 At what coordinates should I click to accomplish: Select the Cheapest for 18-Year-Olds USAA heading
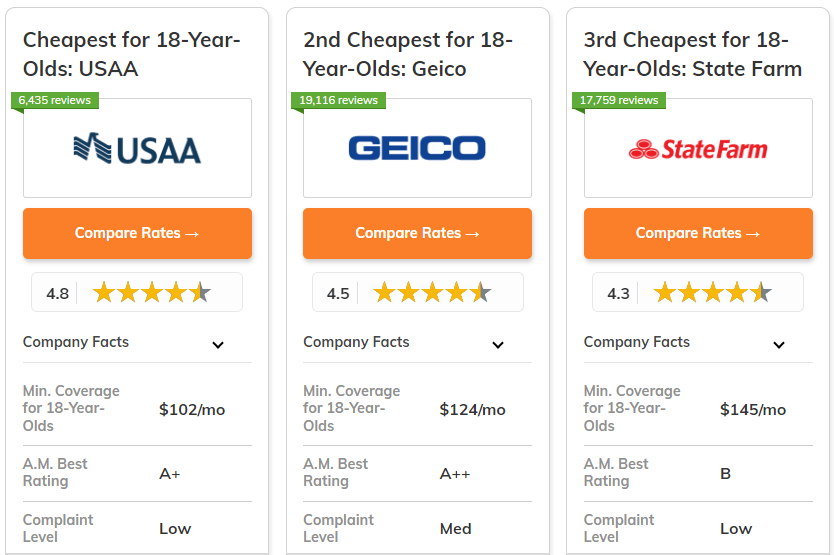click(x=132, y=54)
